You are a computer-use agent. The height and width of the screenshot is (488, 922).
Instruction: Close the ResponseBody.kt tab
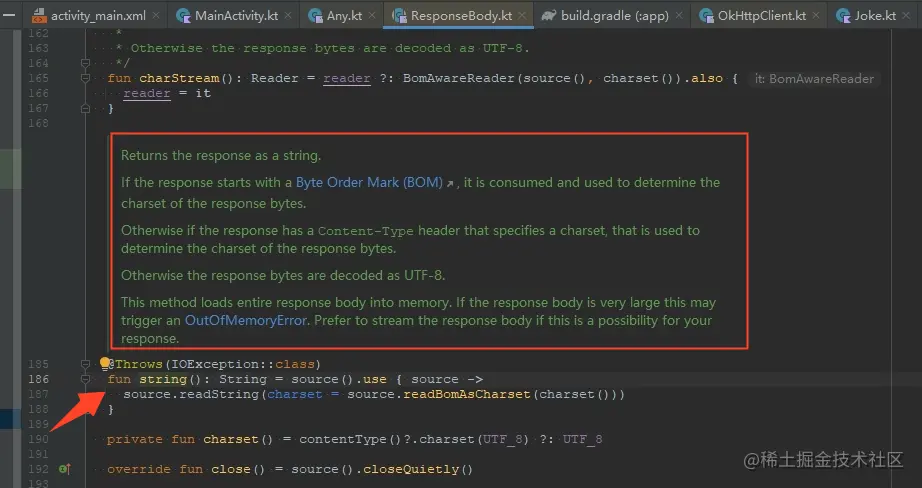coord(522,16)
